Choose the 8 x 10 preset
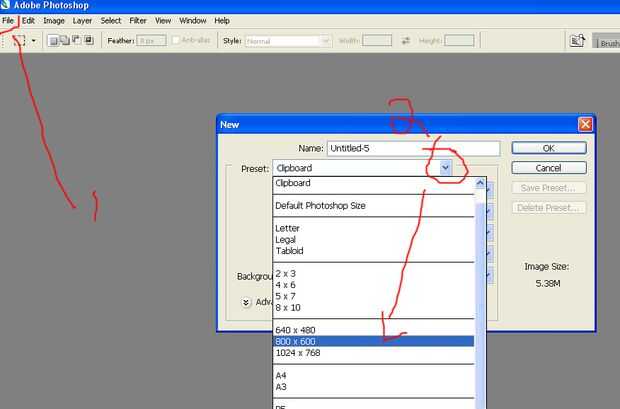The width and height of the screenshot is (620, 409). click(374, 307)
